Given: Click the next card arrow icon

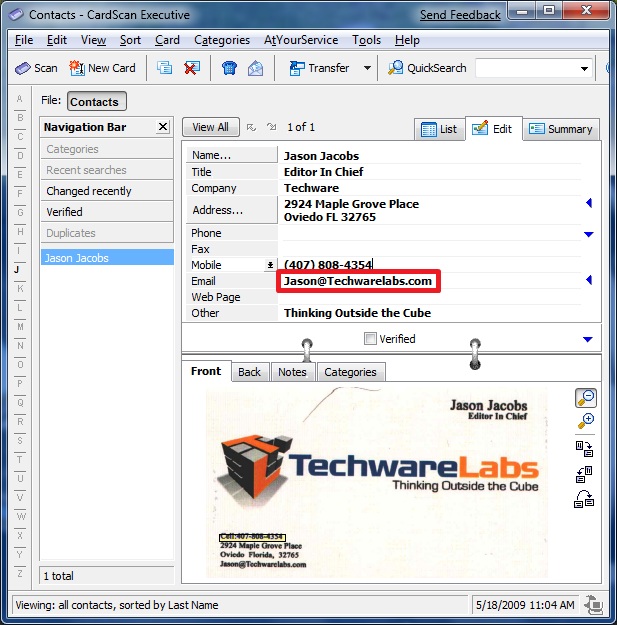Looking at the screenshot, I should 272,127.
